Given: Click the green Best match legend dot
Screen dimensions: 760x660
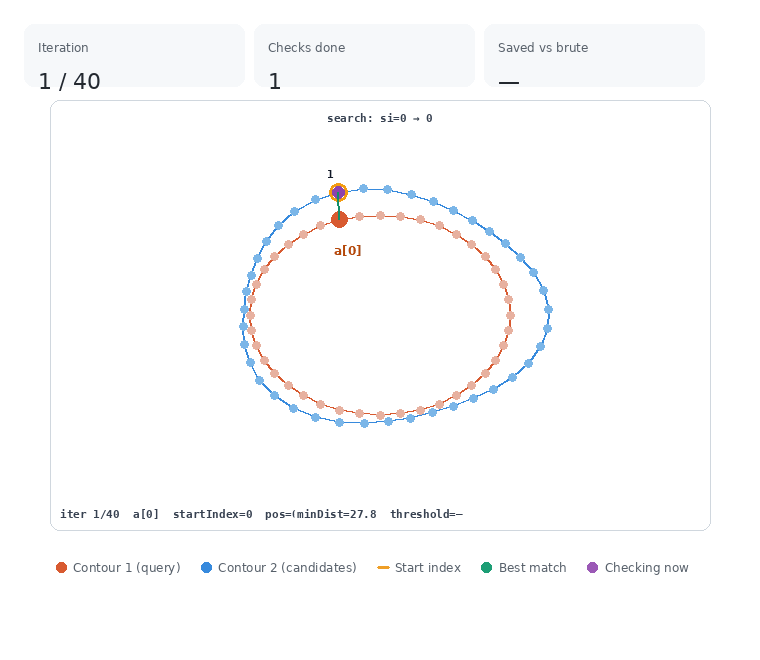Looking at the screenshot, I should 487,567.
